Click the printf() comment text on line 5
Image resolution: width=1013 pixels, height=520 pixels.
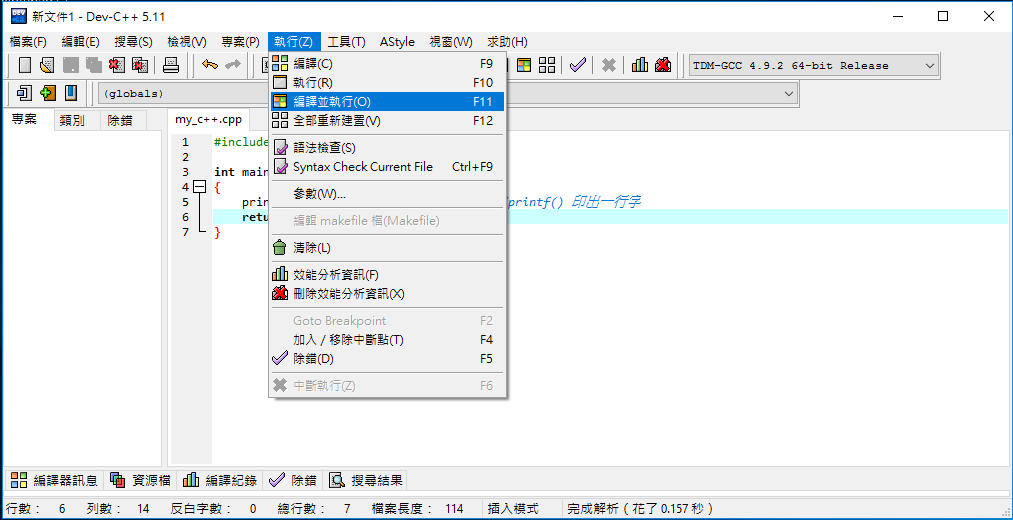[x=574, y=202]
